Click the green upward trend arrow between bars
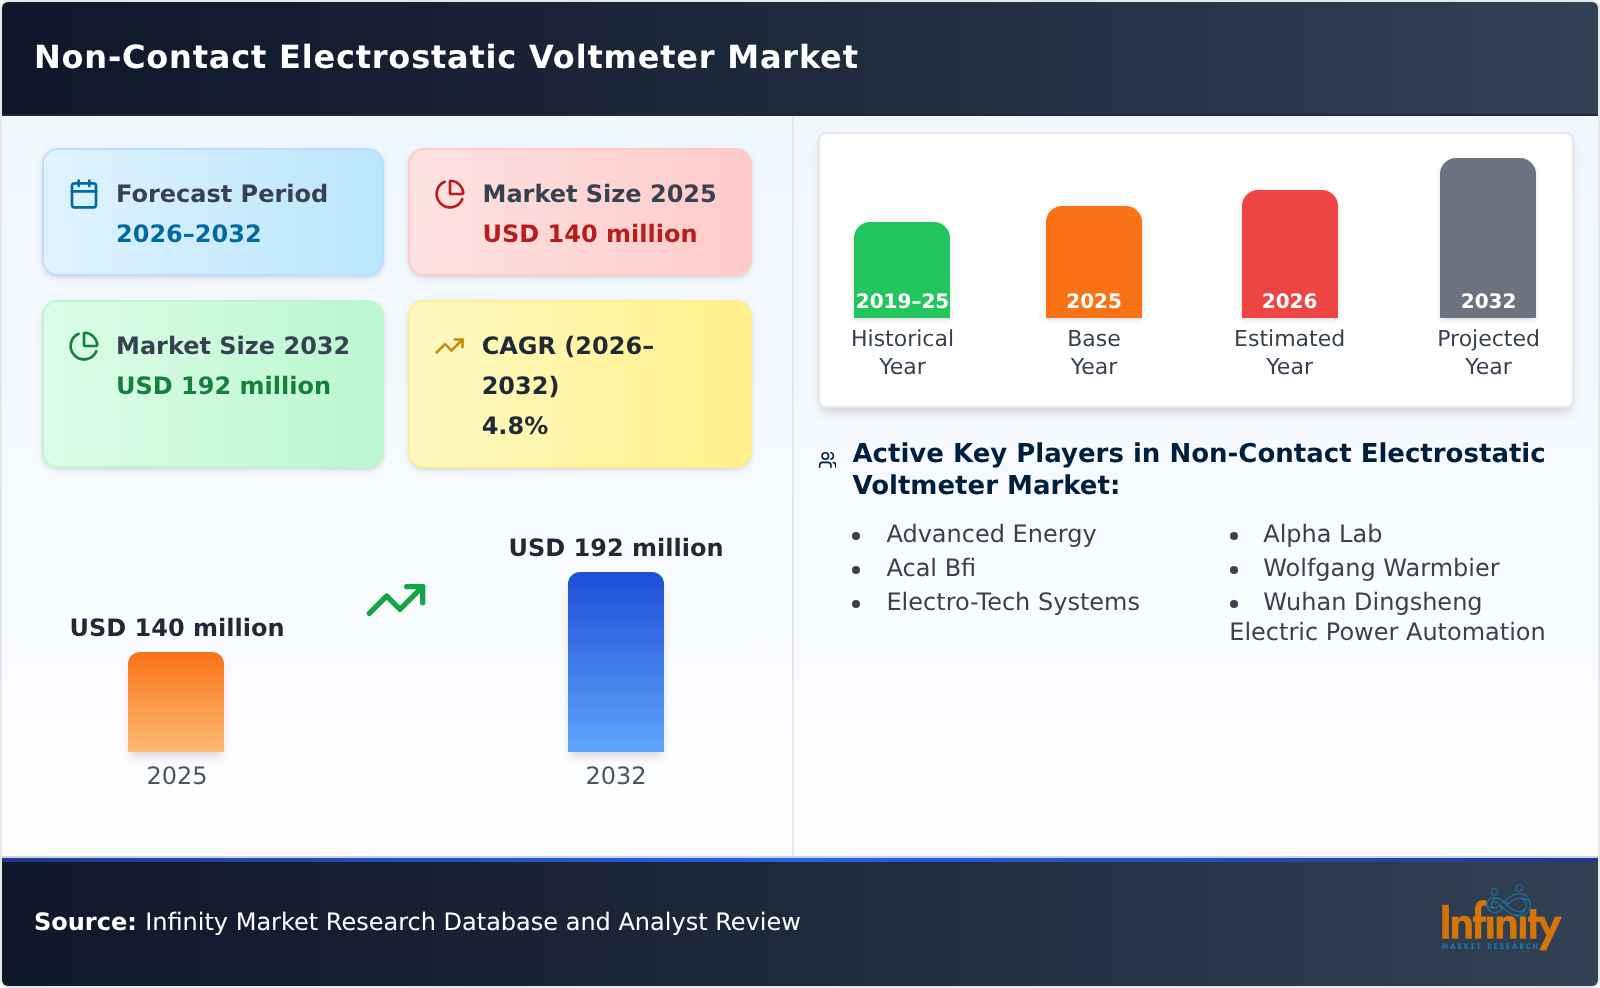Screen dimensions: 1600x988 (396, 600)
